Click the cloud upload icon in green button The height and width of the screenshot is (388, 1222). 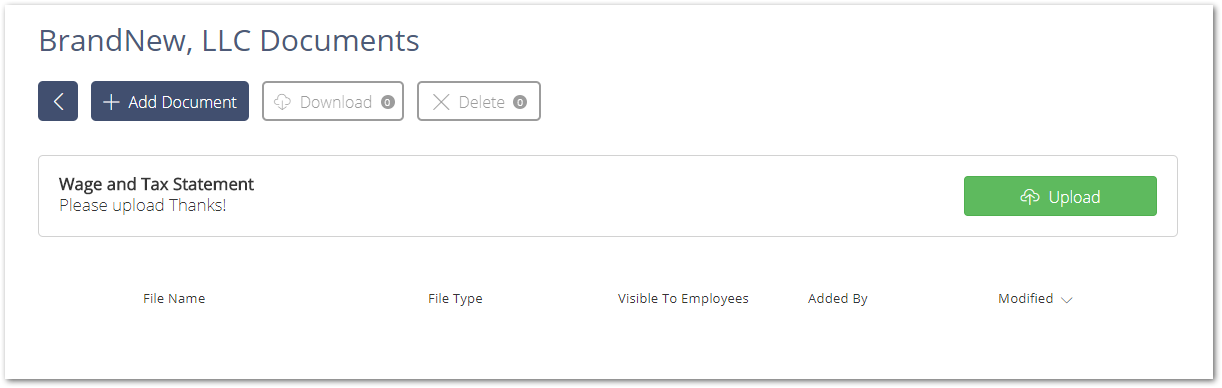tap(1030, 197)
